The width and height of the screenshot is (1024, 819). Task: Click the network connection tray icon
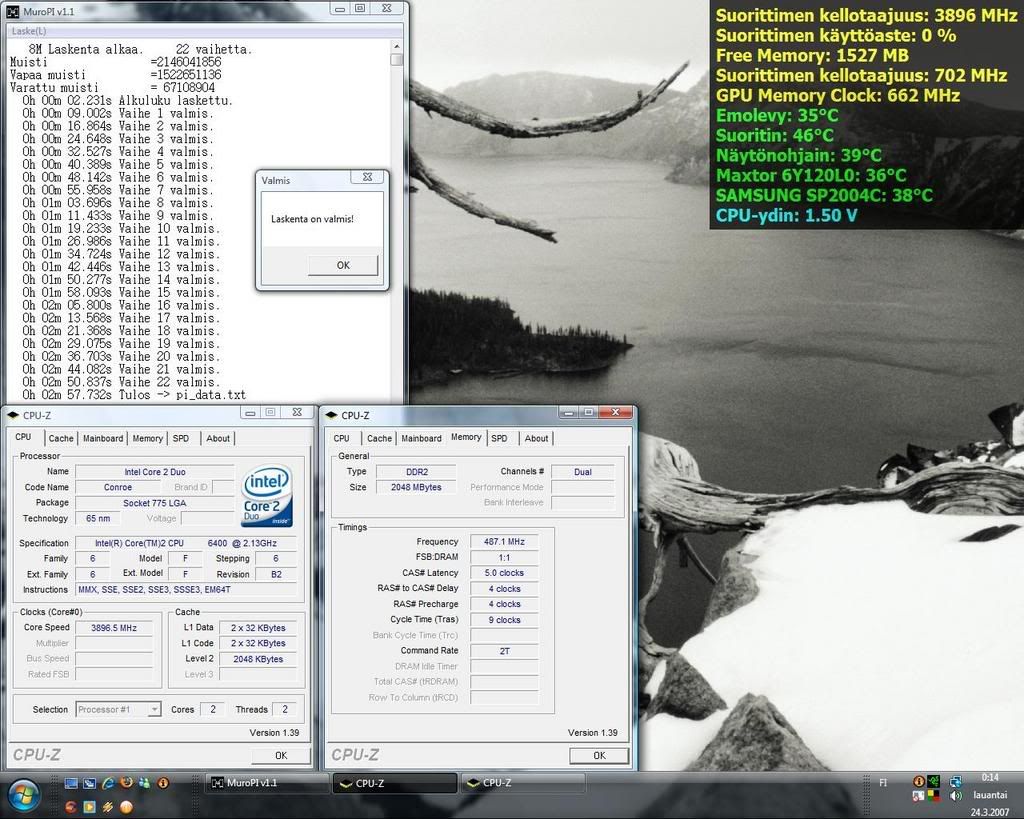pyautogui.click(x=955, y=781)
